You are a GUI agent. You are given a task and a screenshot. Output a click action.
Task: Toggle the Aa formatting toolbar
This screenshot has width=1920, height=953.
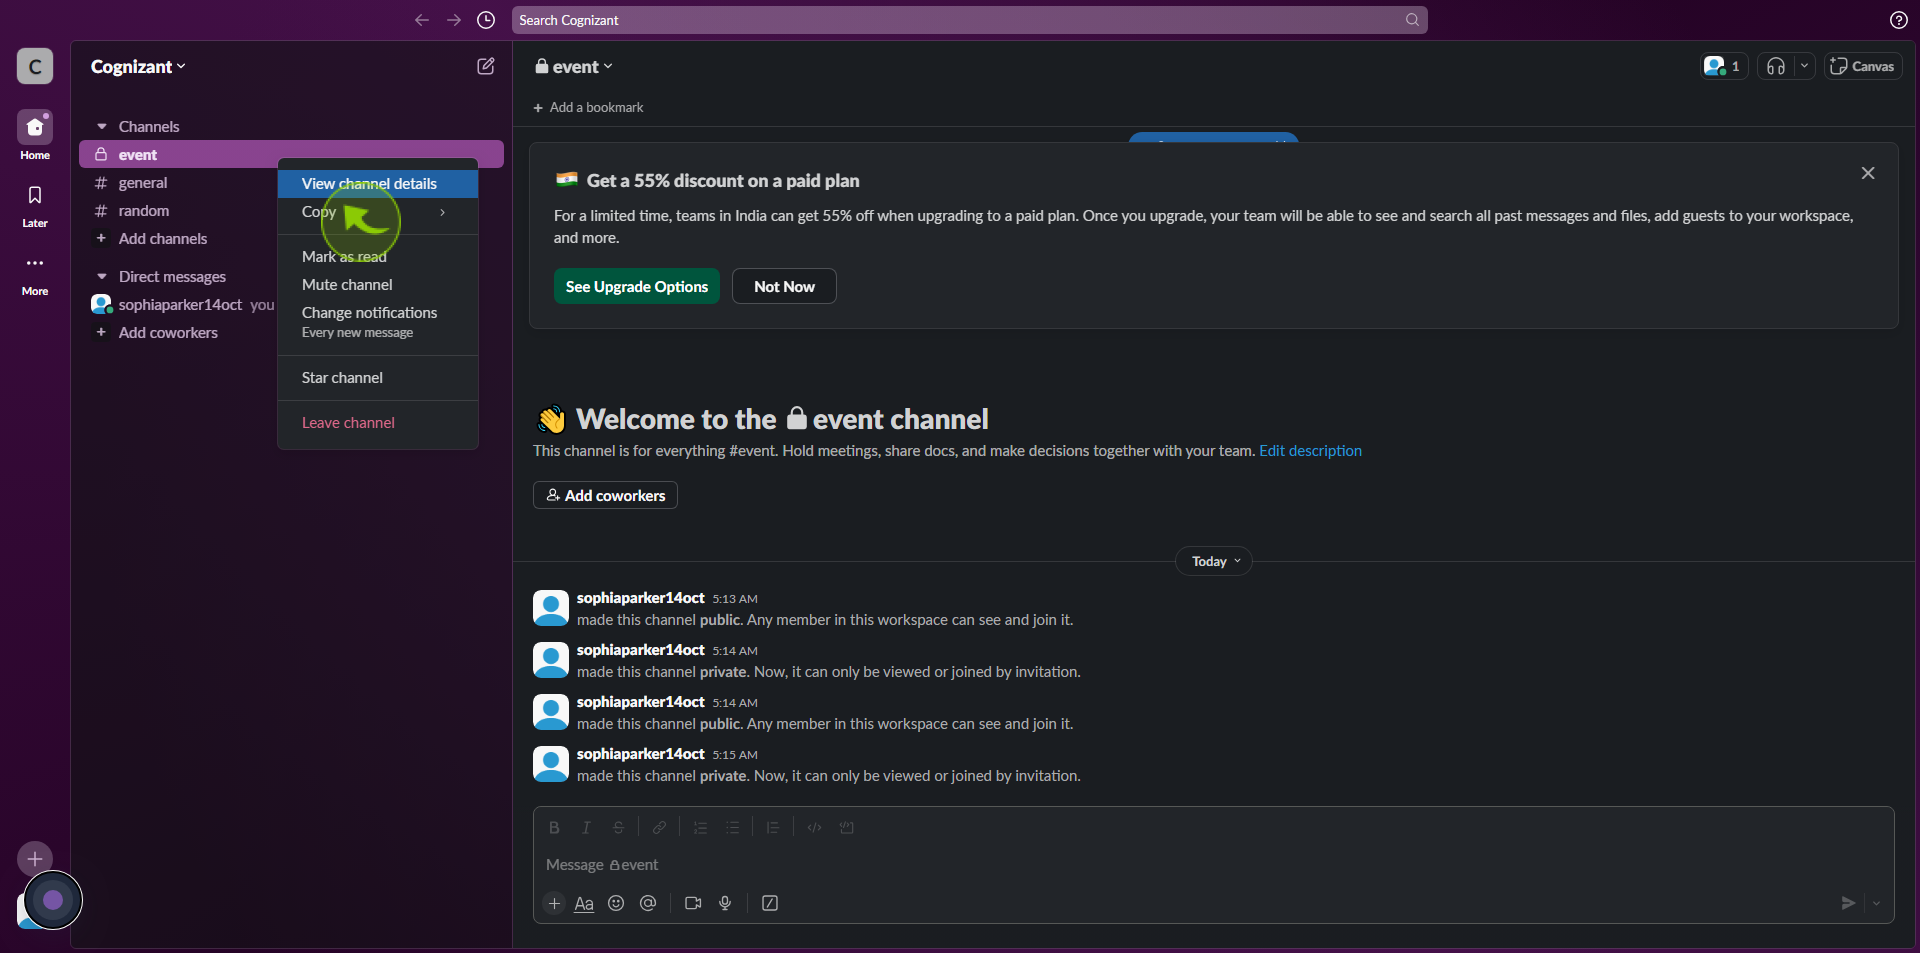click(584, 903)
